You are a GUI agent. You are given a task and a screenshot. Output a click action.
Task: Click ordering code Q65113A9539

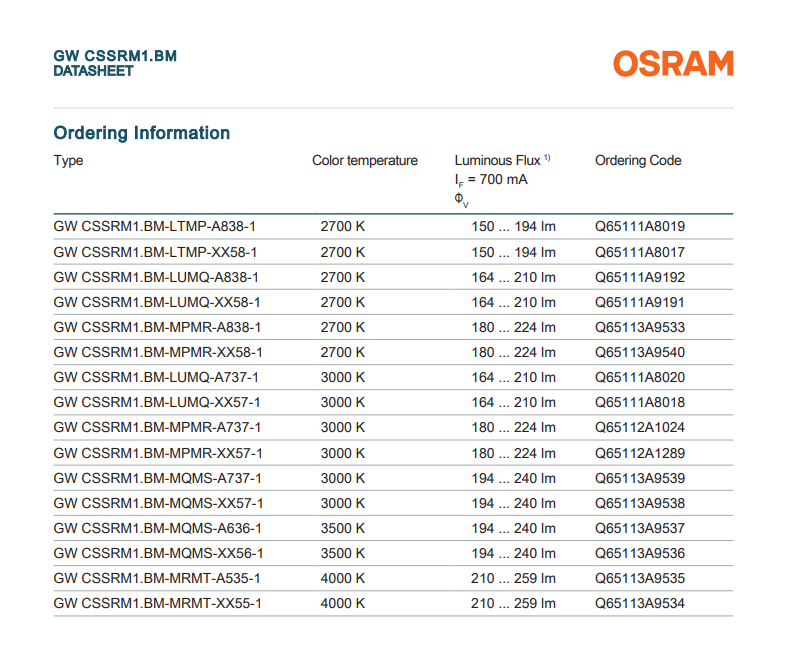coord(640,478)
